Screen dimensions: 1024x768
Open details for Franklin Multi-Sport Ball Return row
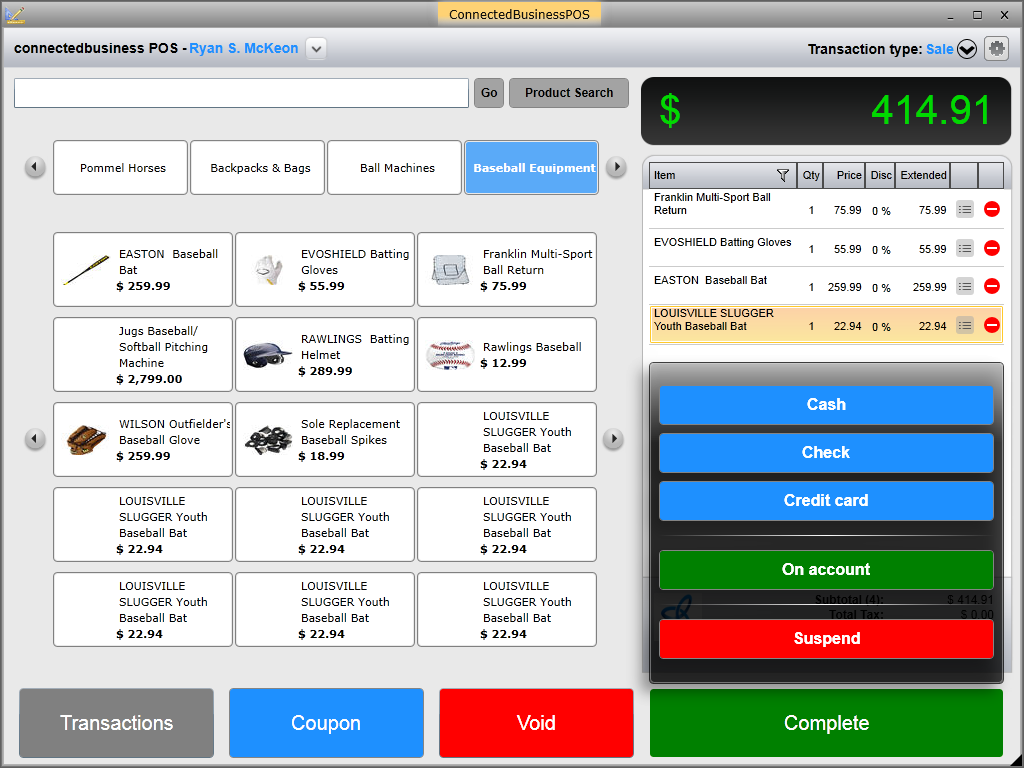(965, 210)
